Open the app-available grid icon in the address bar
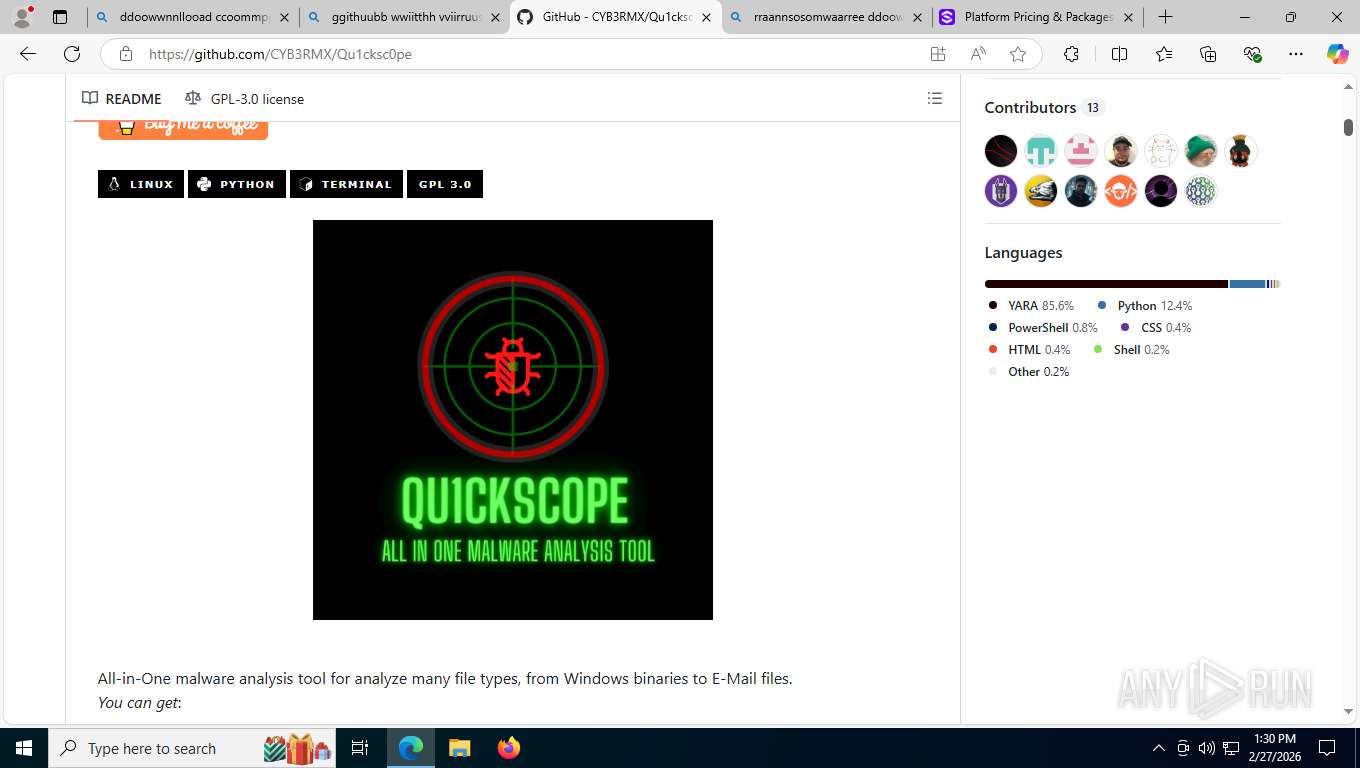Image resolution: width=1360 pixels, height=768 pixels. [x=938, y=54]
